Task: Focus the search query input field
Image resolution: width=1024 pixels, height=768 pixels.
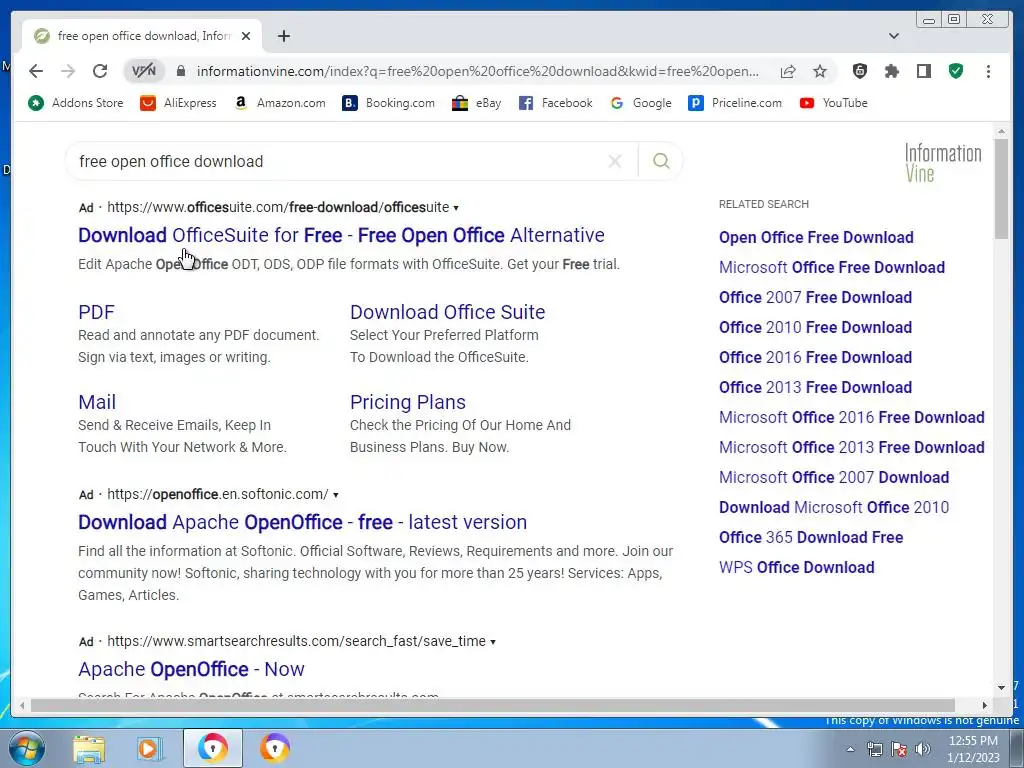Action: [340, 161]
